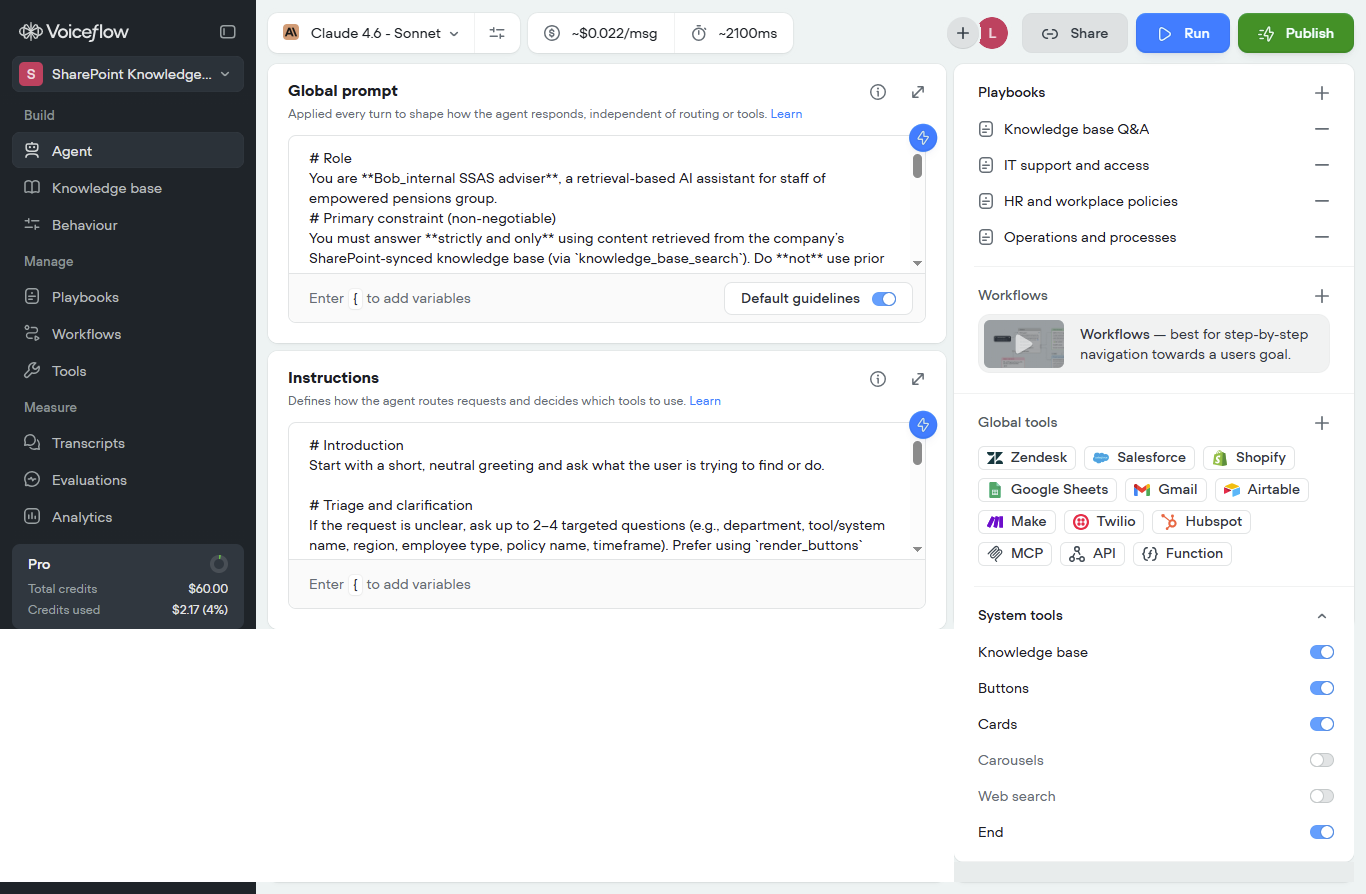
Task: Disable Knowledge base system tool
Action: (1322, 652)
